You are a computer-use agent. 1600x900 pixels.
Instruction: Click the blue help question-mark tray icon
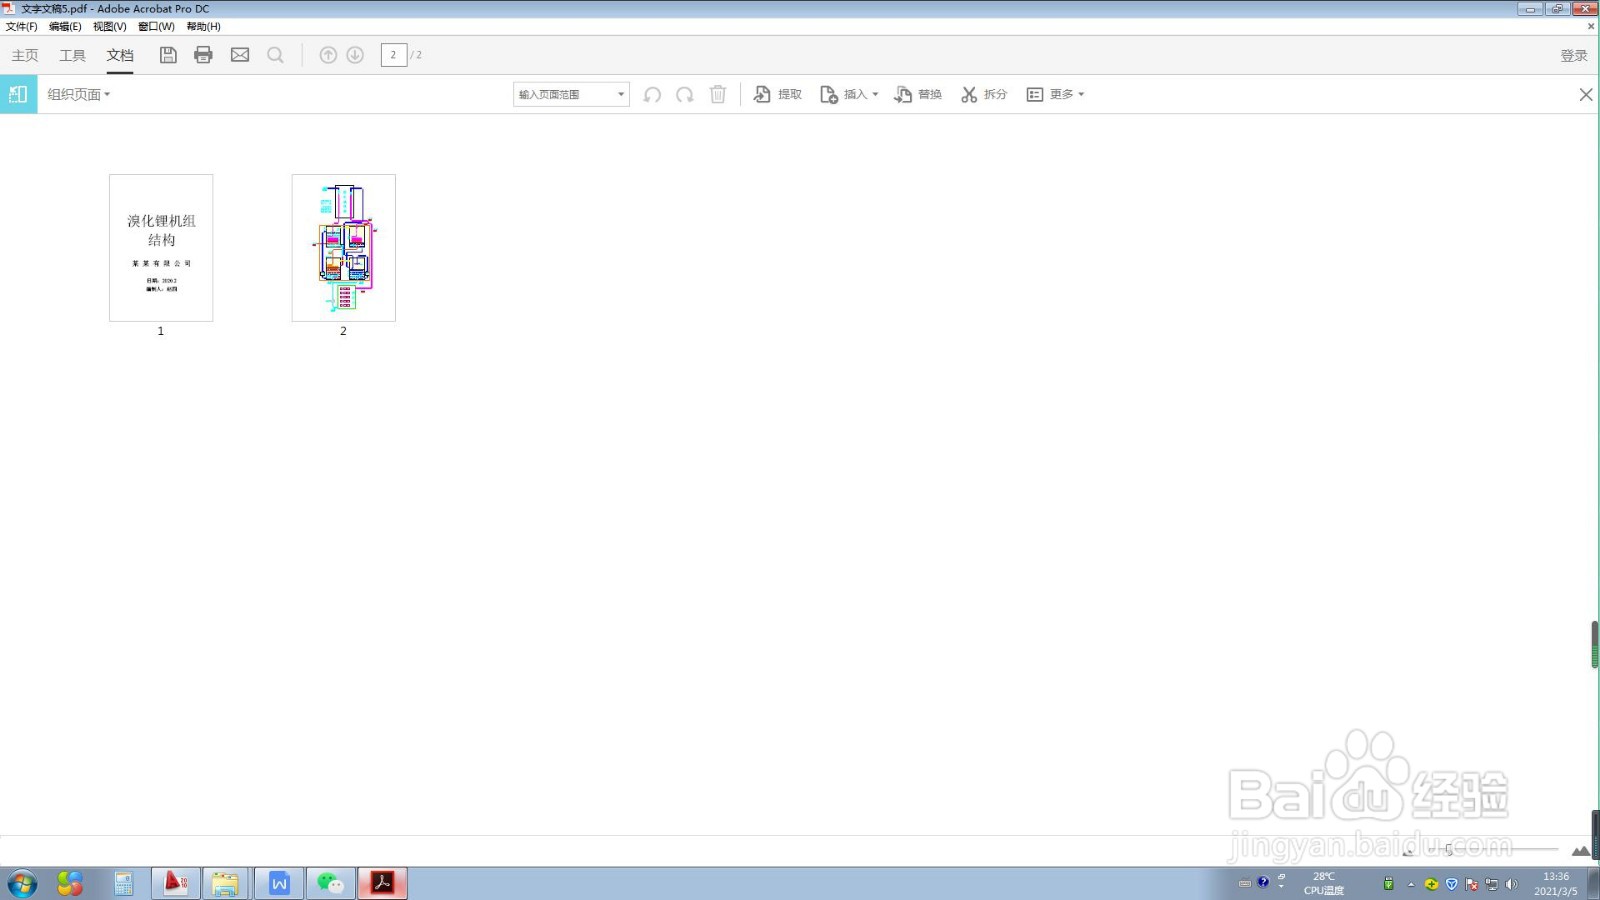coord(1263,882)
